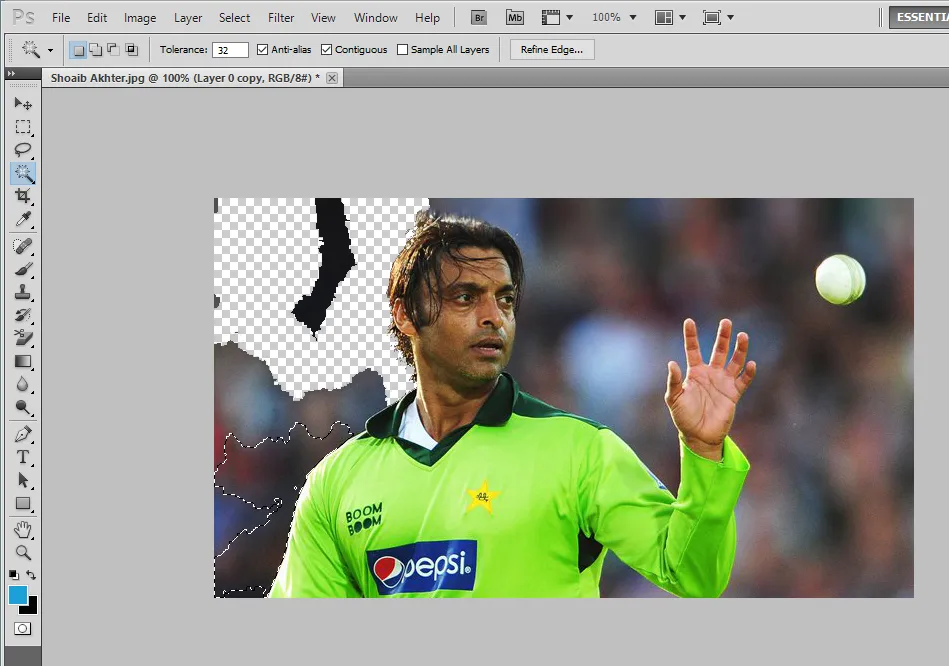Open the Window menu
The height and width of the screenshot is (666, 949).
pyautogui.click(x=375, y=18)
